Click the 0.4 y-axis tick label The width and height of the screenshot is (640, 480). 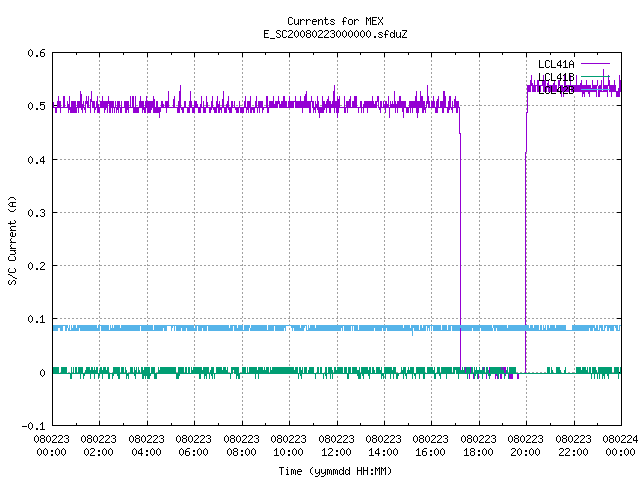[x=36, y=160]
